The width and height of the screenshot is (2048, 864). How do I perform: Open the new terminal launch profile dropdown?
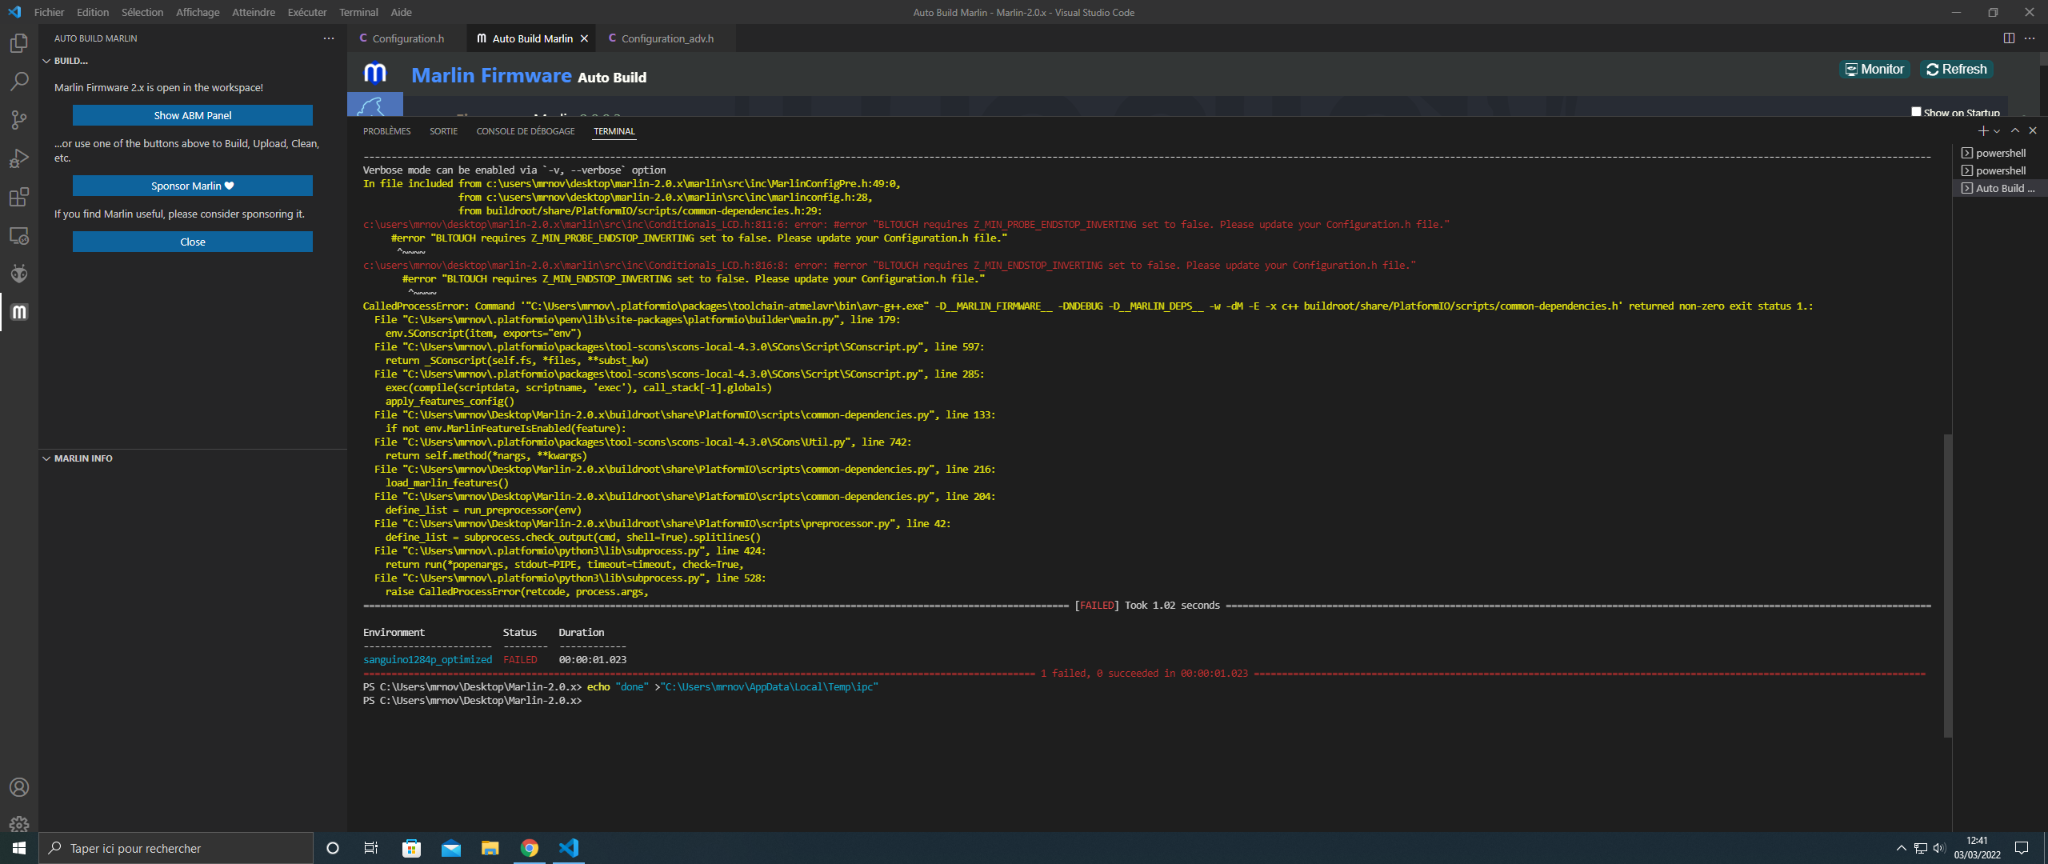click(1997, 131)
